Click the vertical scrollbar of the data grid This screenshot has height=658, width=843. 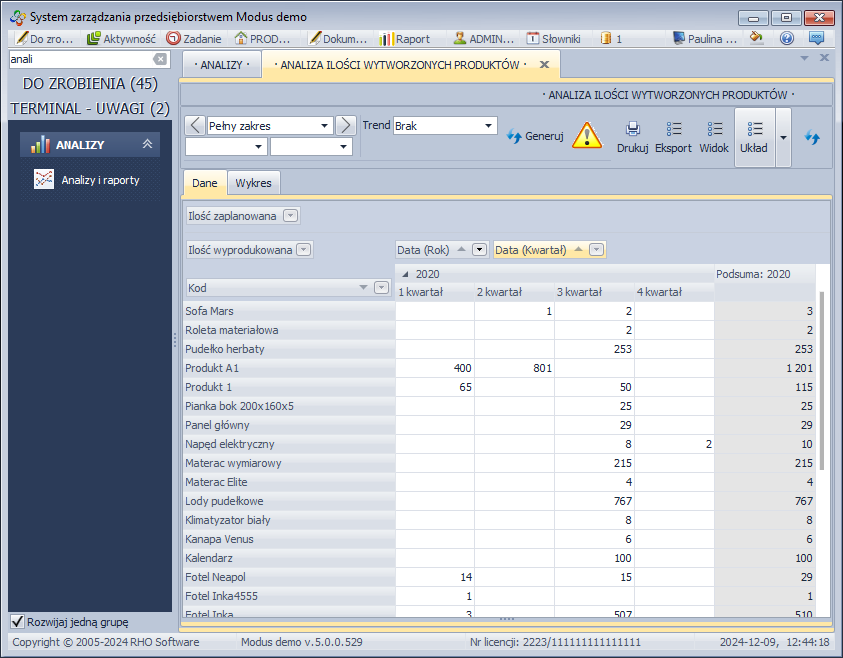[x=821, y=380]
